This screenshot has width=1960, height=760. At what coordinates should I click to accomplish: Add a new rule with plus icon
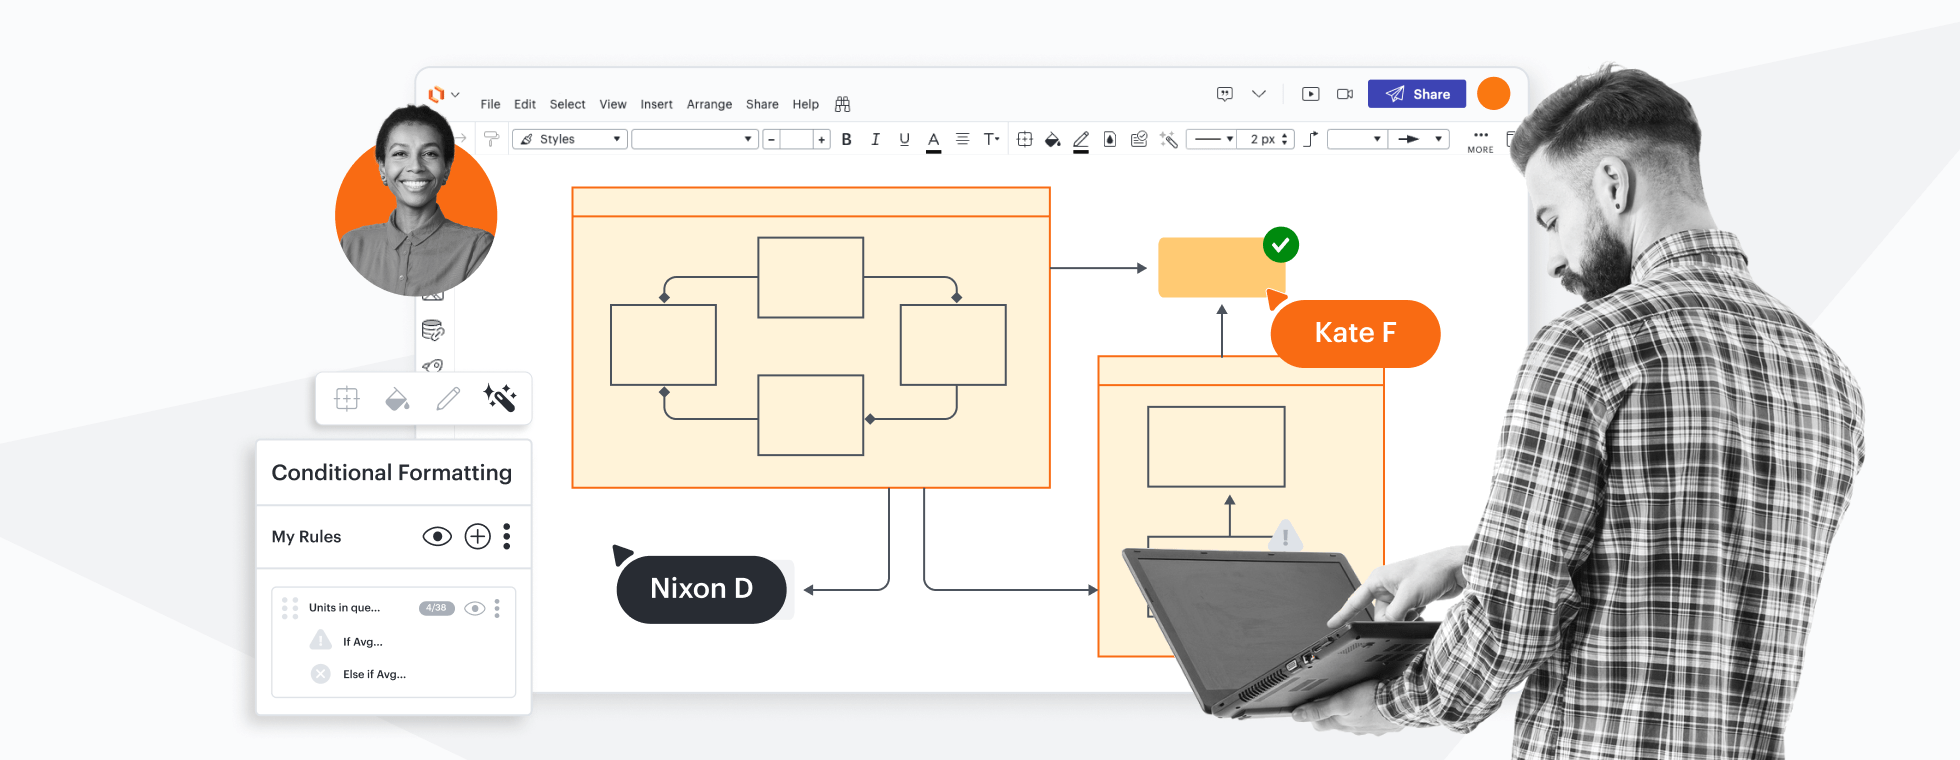478,537
